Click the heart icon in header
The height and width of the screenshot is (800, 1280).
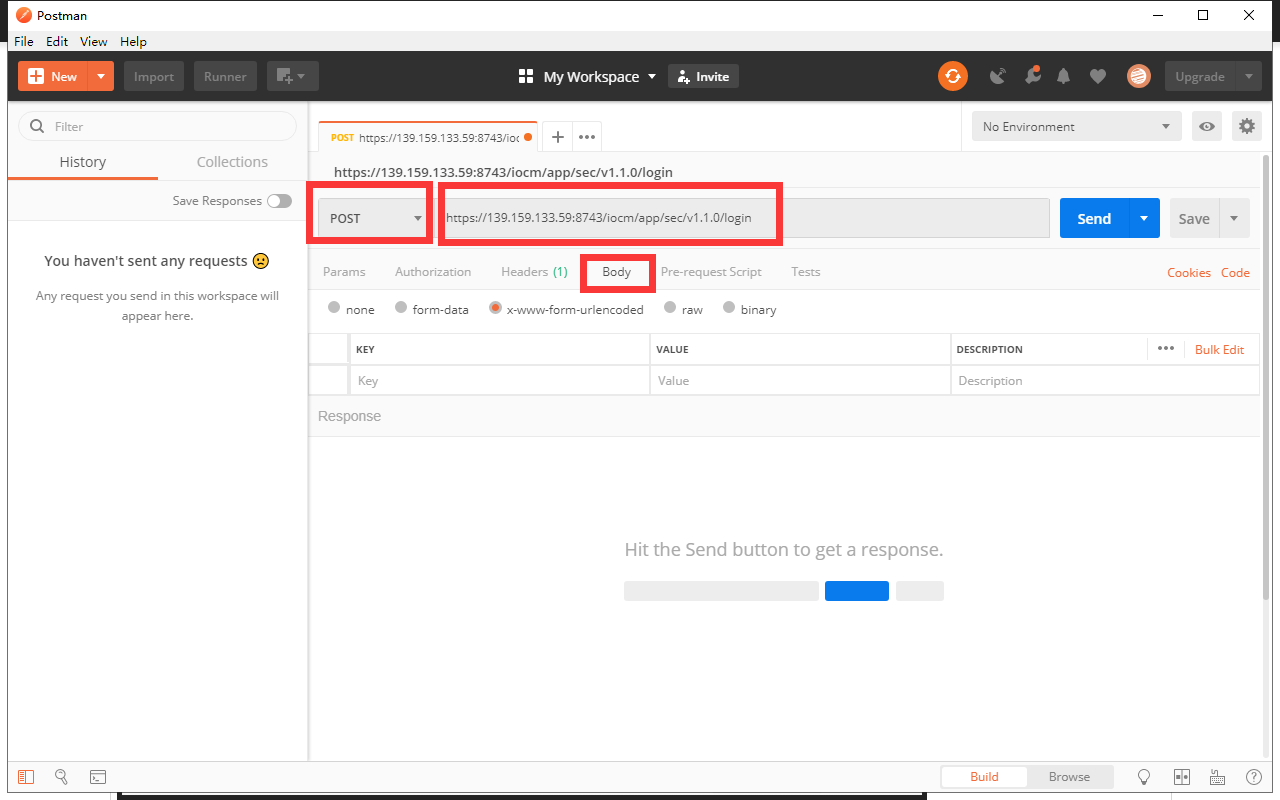coord(1098,76)
